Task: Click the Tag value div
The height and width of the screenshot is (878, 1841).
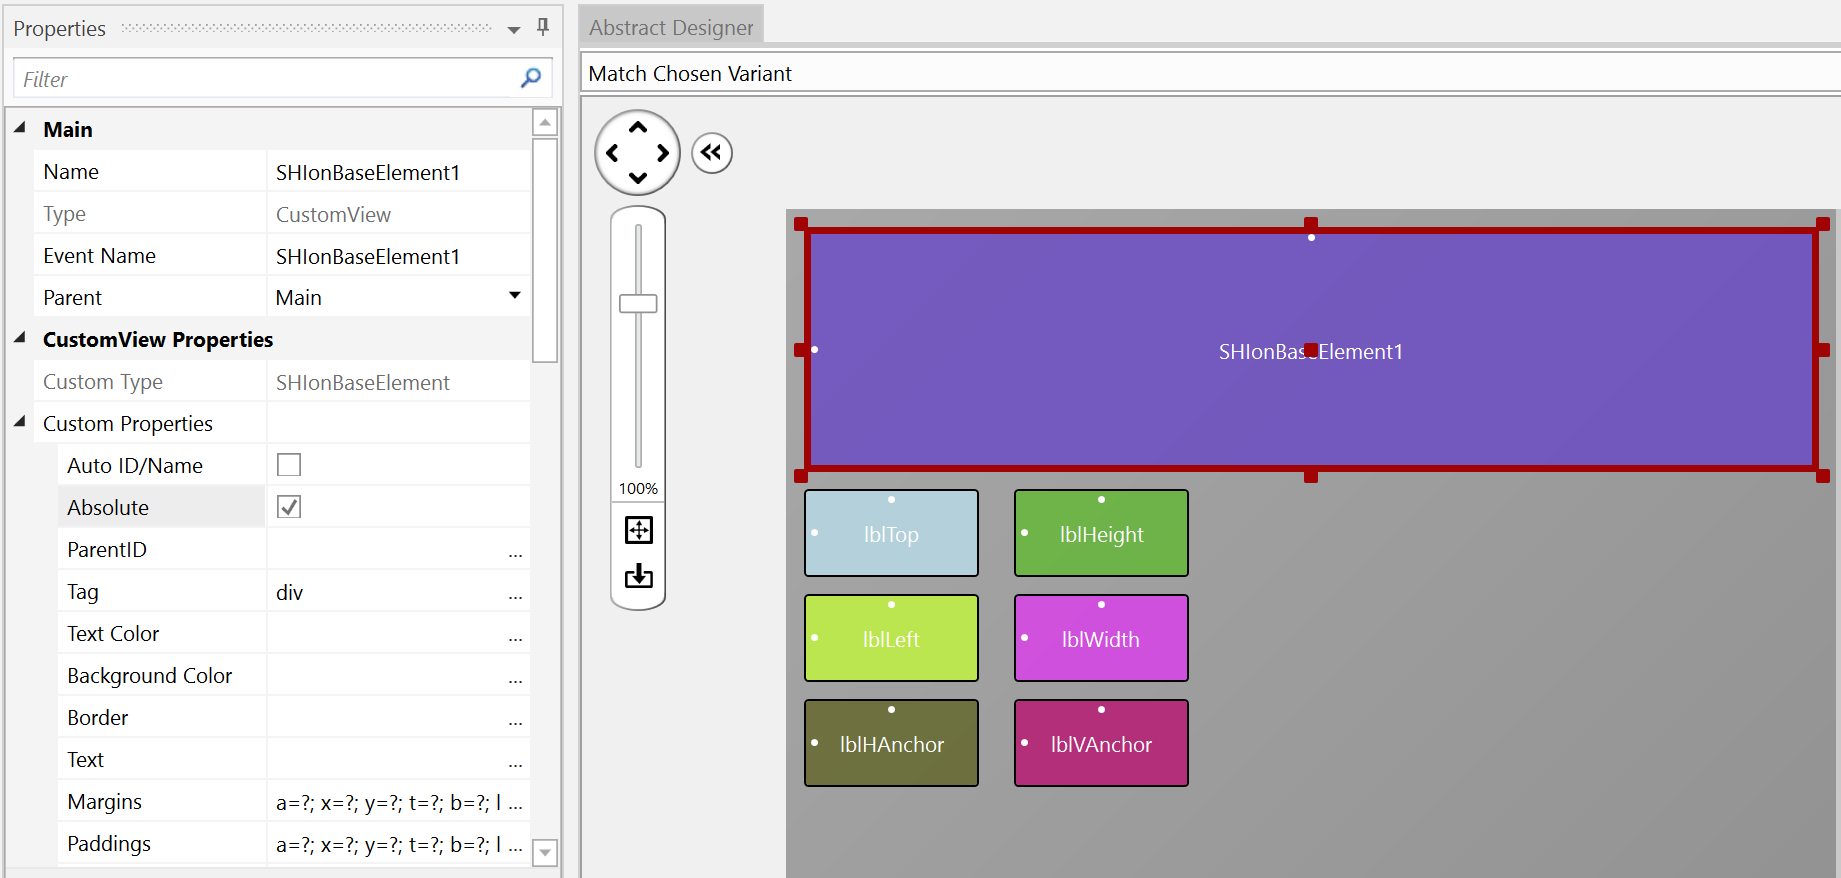Action: click(289, 593)
